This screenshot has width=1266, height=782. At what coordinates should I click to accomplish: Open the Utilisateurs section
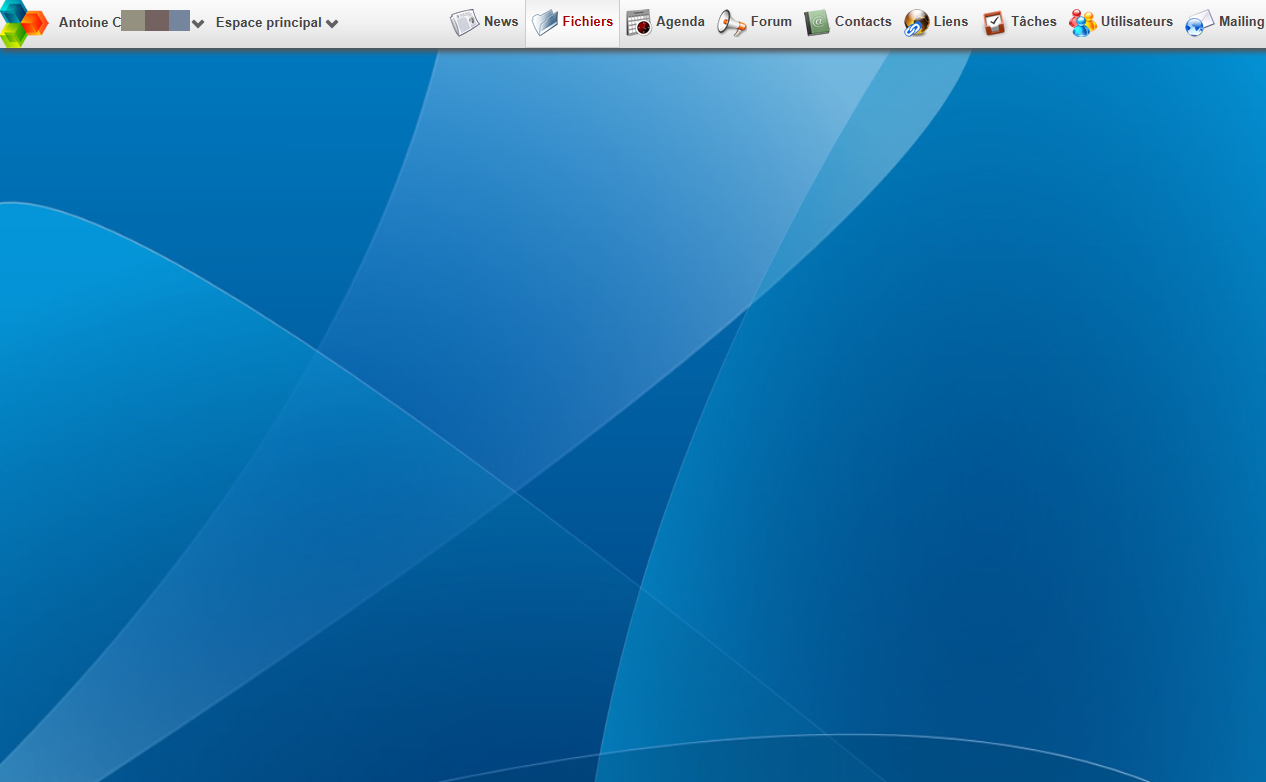click(x=1137, y=21)
